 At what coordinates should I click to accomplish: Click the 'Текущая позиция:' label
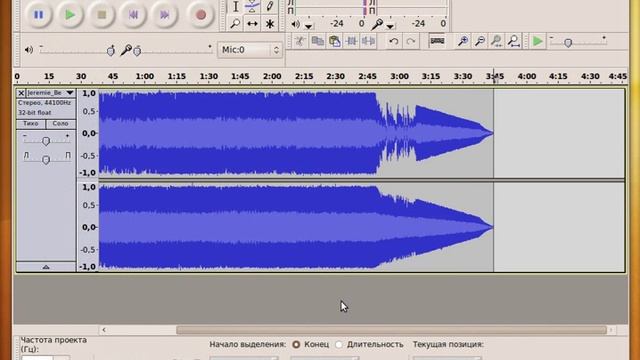coord(448,344)
